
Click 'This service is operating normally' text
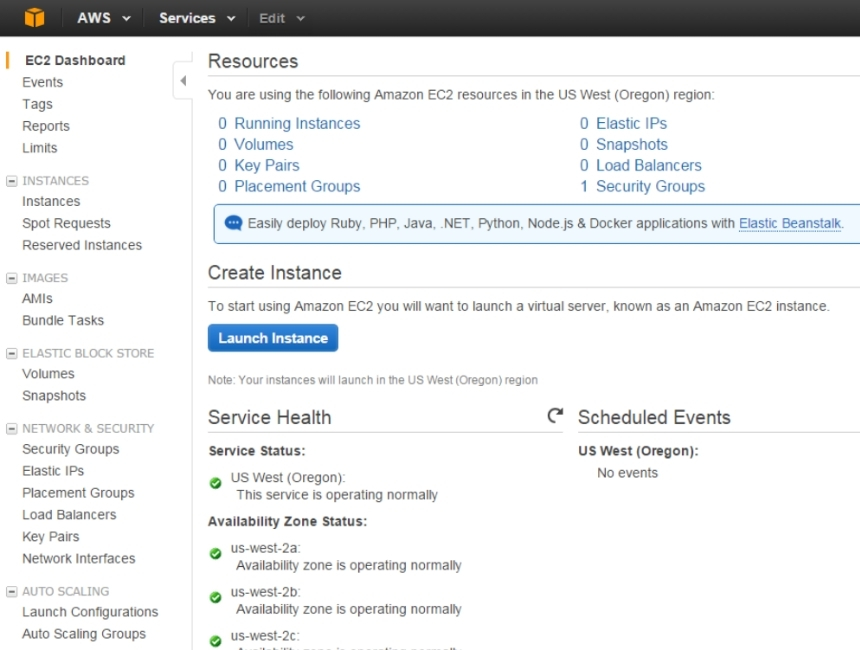click(337, 495)
